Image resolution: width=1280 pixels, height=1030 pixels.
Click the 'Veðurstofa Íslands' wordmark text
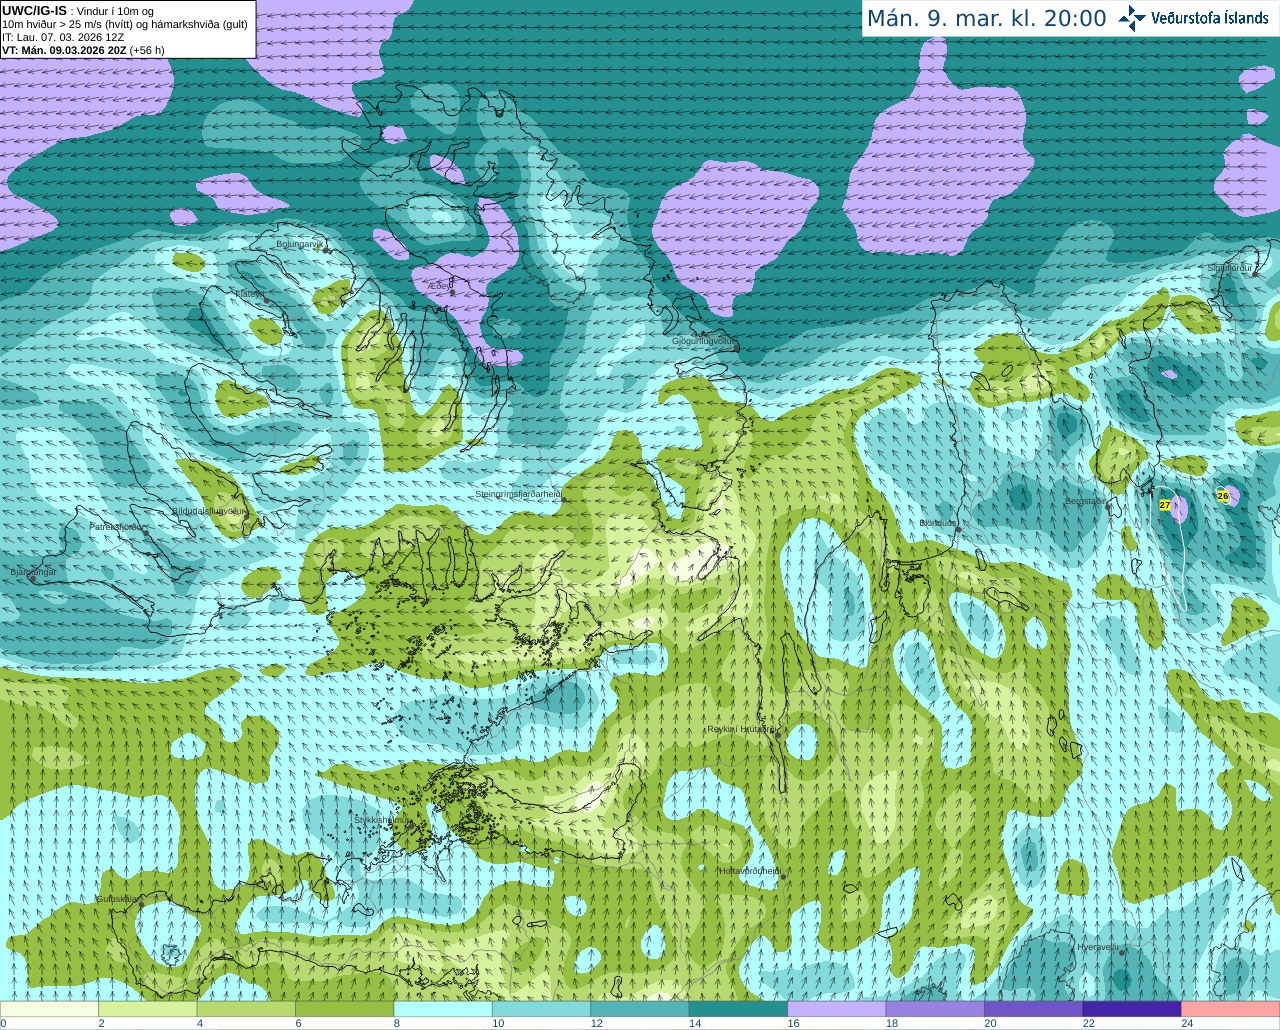pos(1210,18)
